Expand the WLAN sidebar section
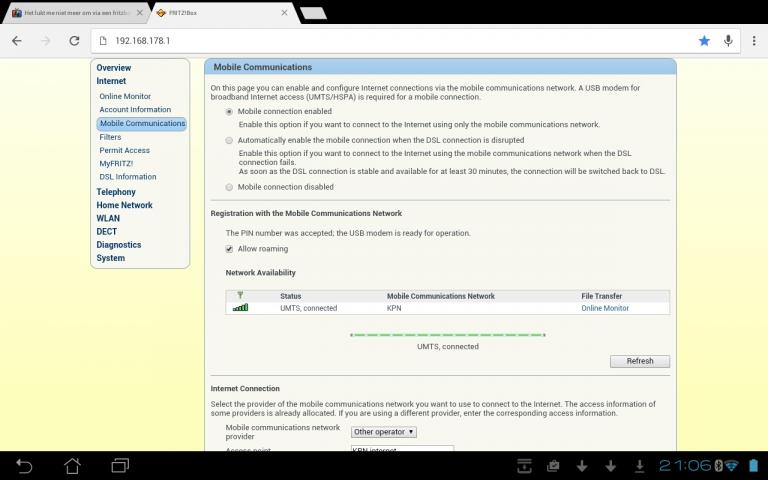 [x=108, y=218]
